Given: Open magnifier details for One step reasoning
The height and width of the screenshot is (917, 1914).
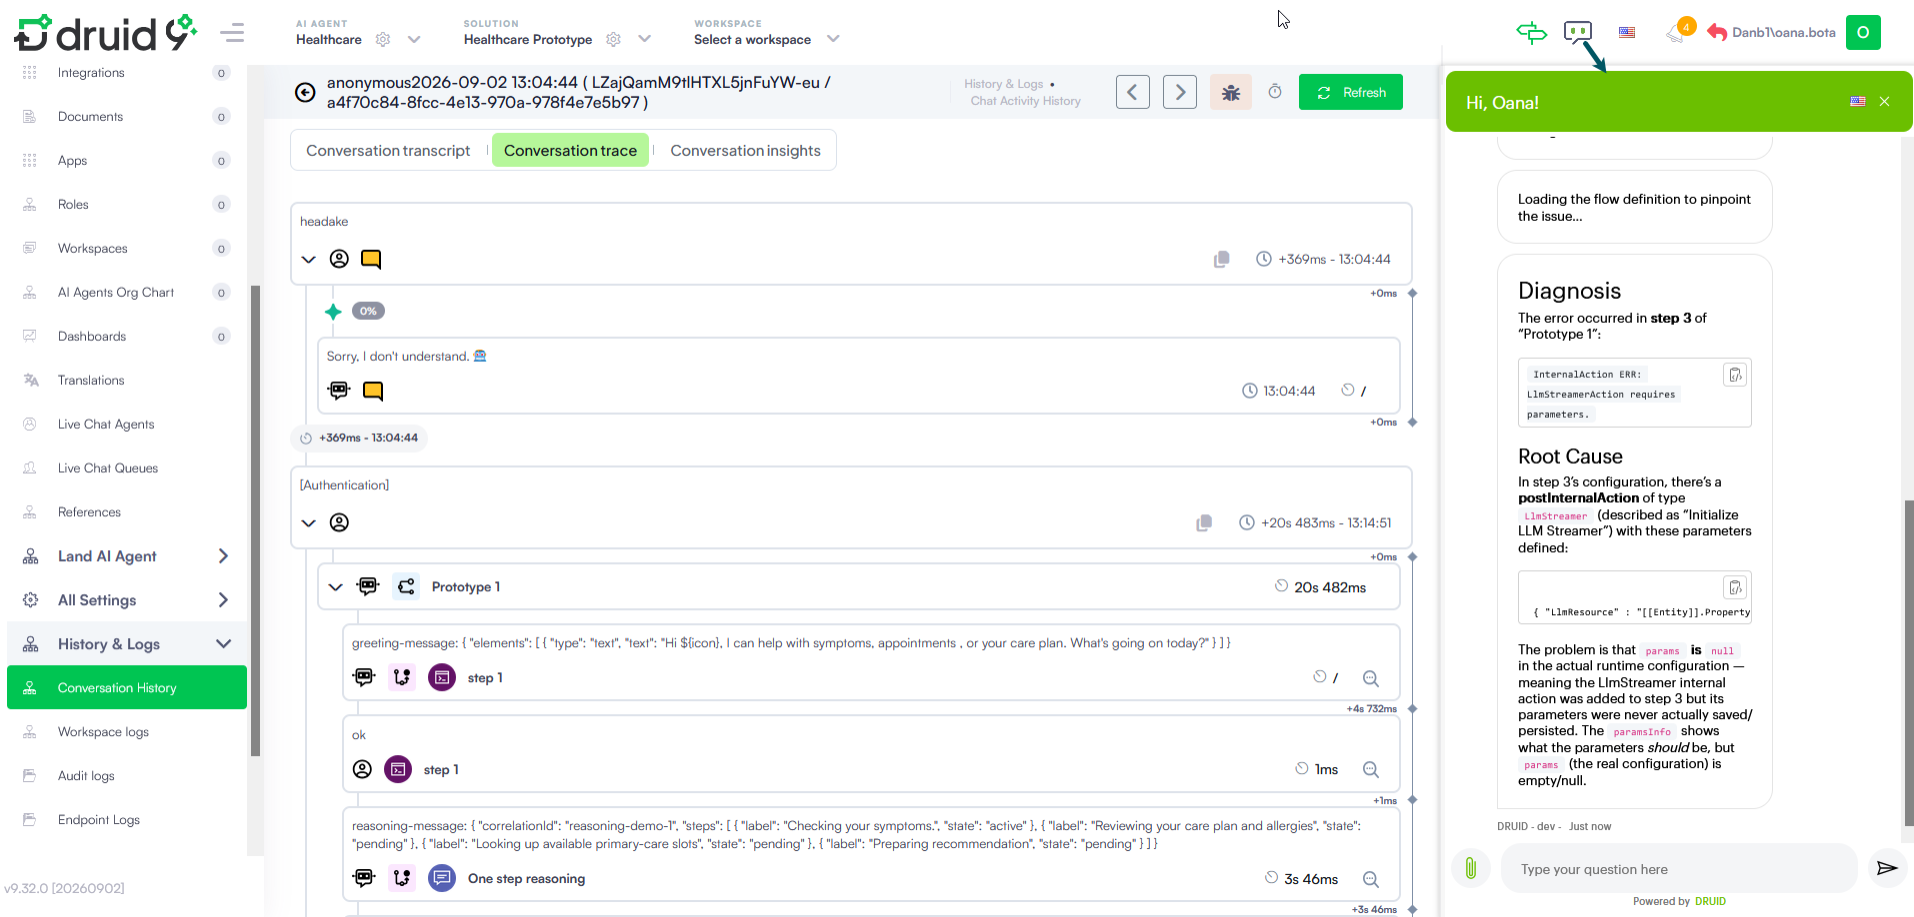Looking at the screenshot, I should coord(1371,879).
